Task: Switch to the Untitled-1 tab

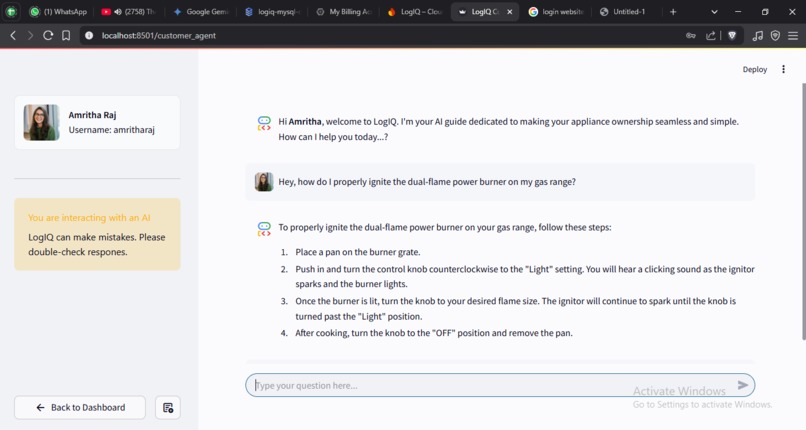Action: pos(623,11)
